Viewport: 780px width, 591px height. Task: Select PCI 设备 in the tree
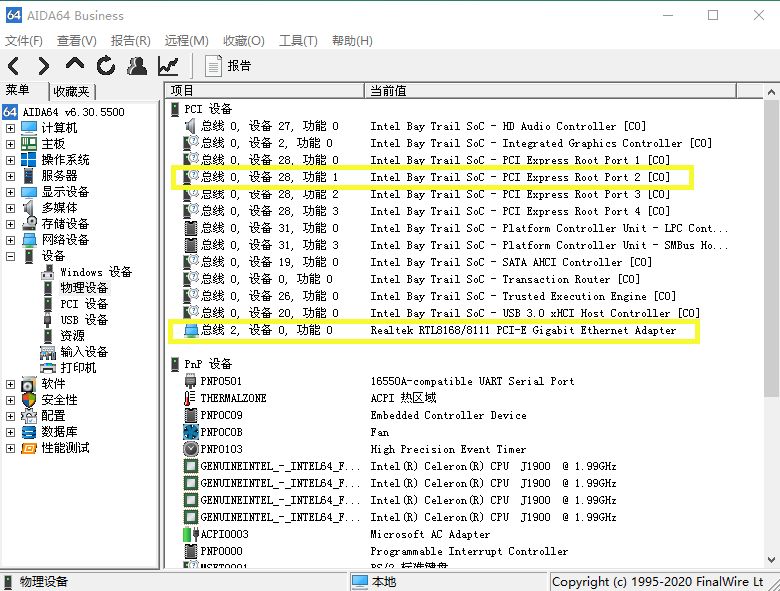coord(84,303)
